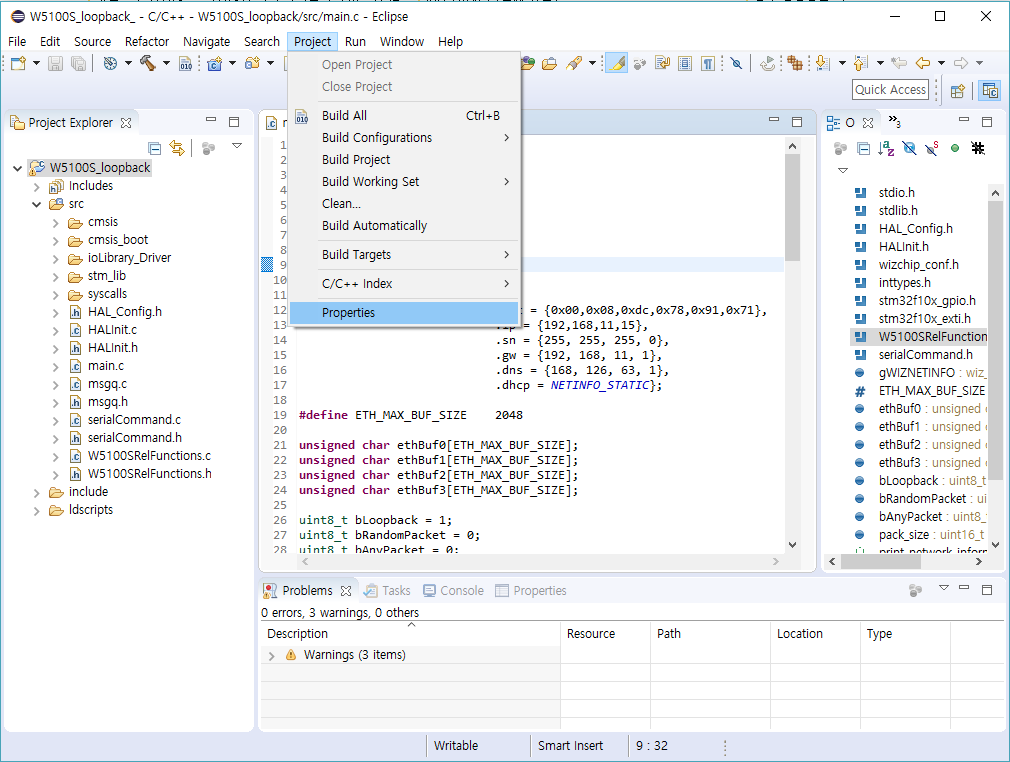Open dropdown arrow beside hammer Build icon
Image resolution: width=1010 pixels, height=762 pixels.
166,63
